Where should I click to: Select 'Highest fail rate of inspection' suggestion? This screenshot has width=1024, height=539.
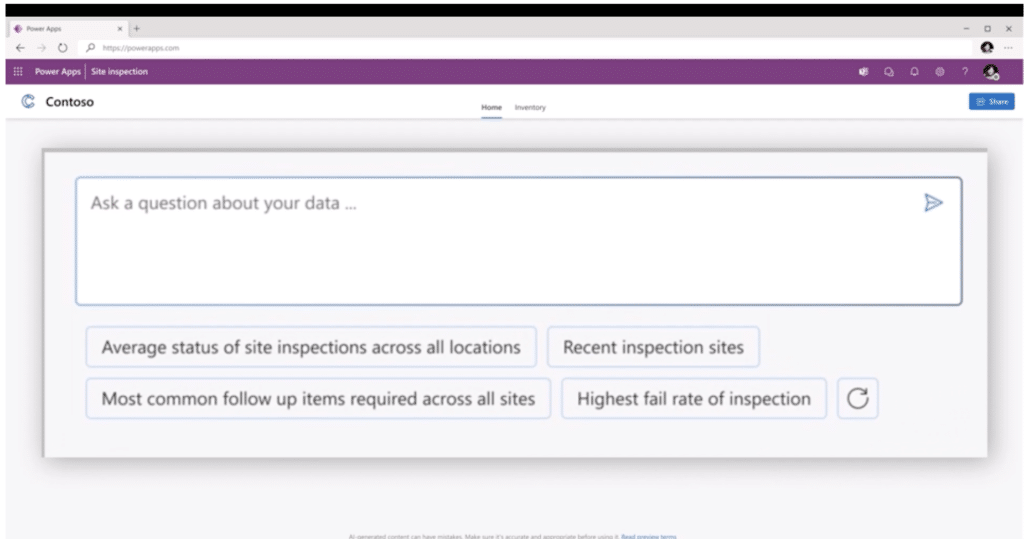[693, 399]
